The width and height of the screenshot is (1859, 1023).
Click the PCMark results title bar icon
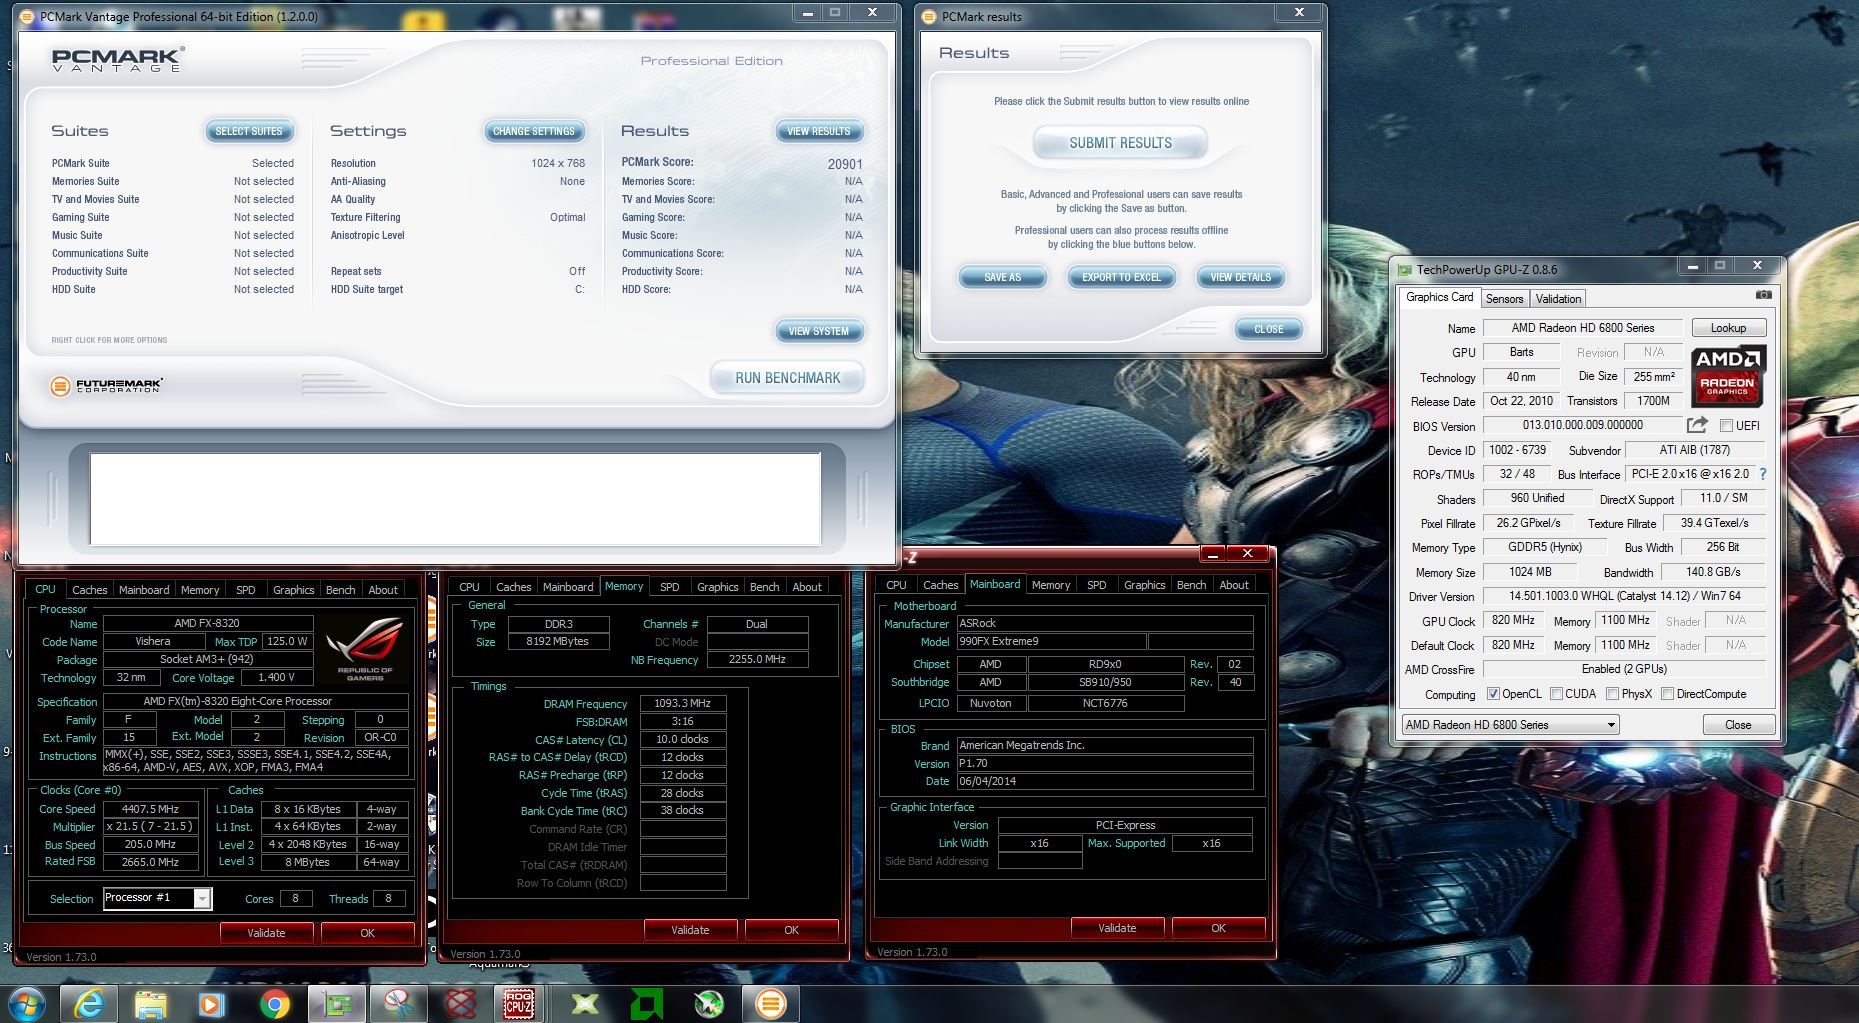click(929, 16)
